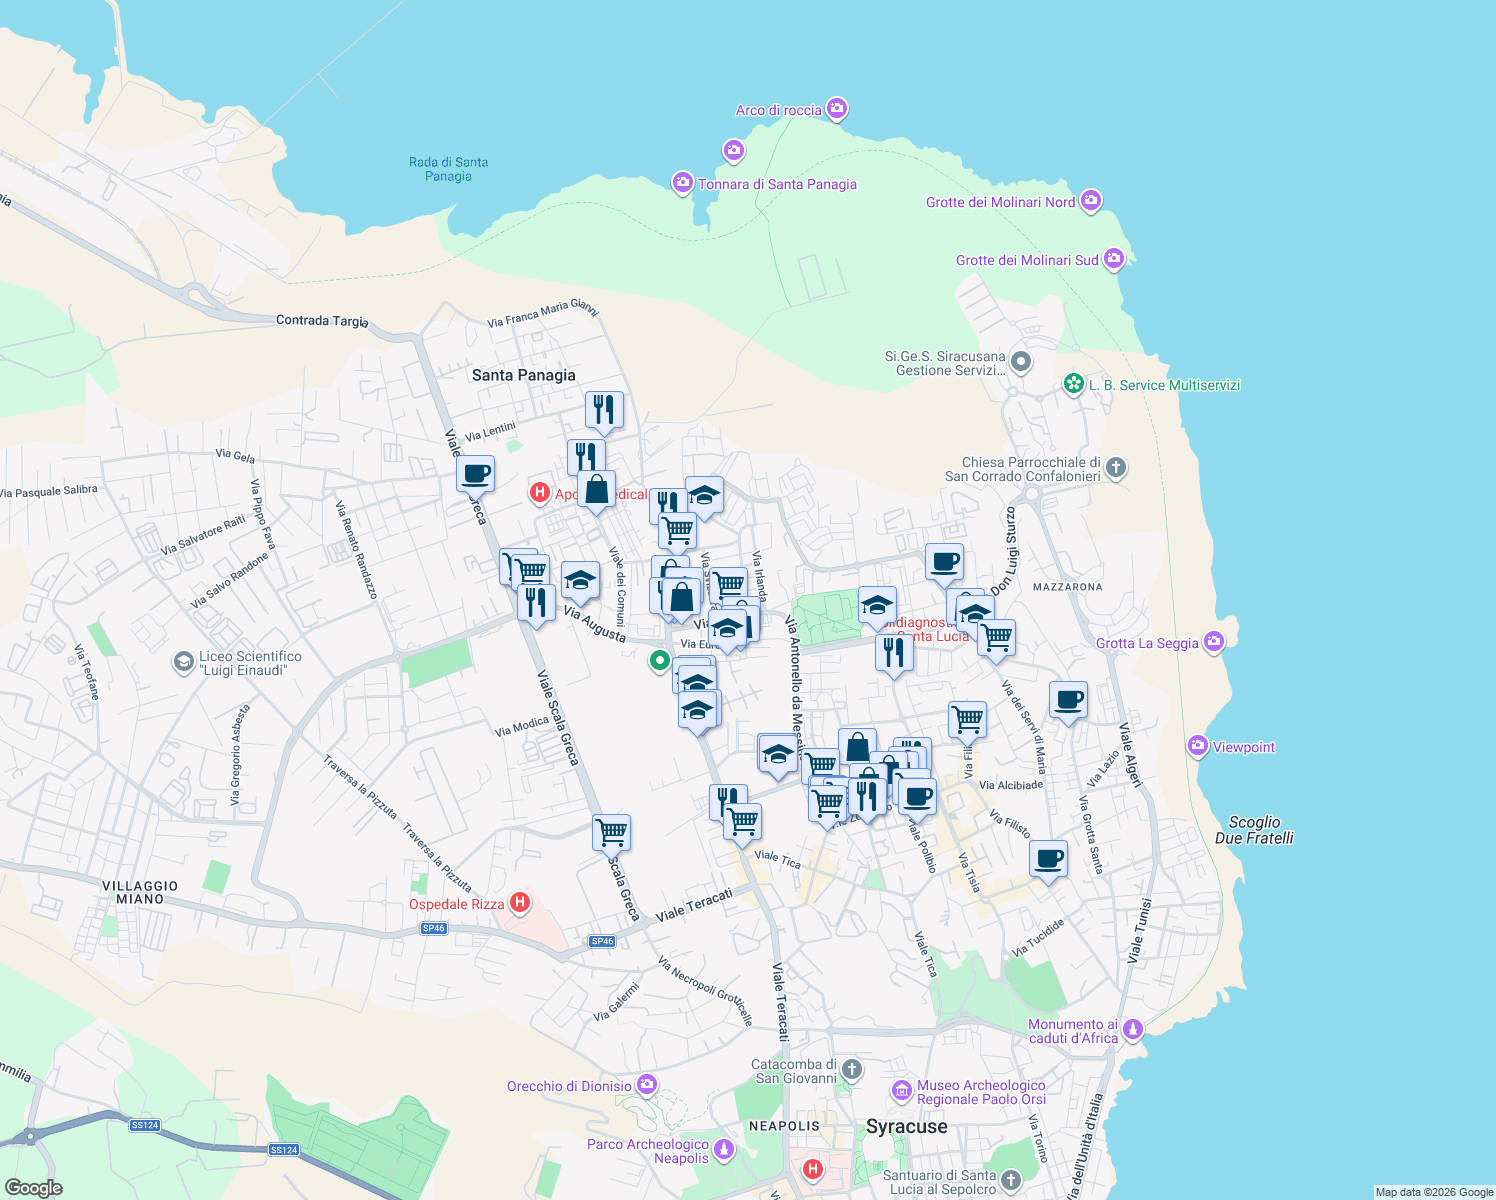Click the Google logo in the corner
The image size is (1496, 1200).
pyautogui.click(x=33, y=1186)
